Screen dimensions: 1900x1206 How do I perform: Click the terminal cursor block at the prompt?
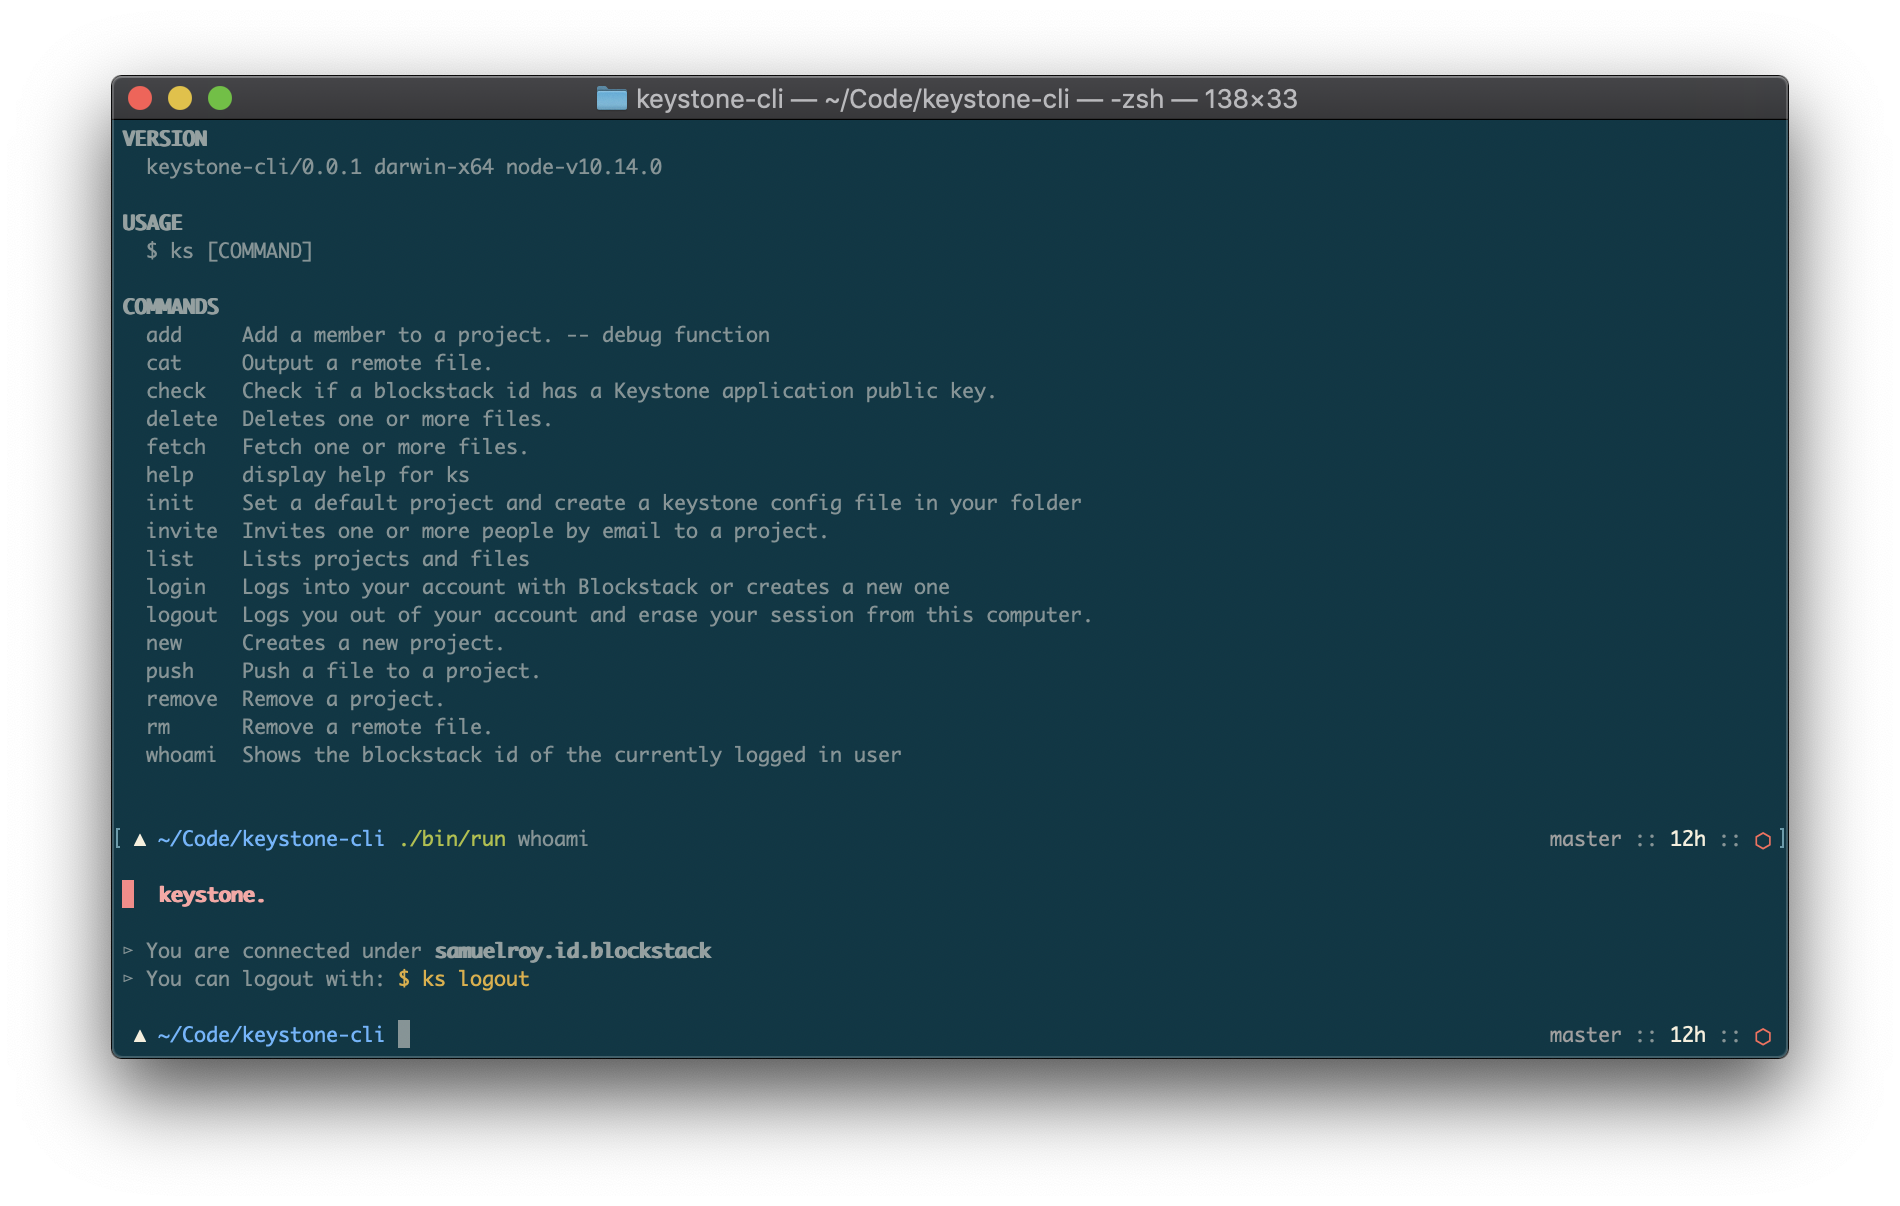pos(404,1034)
